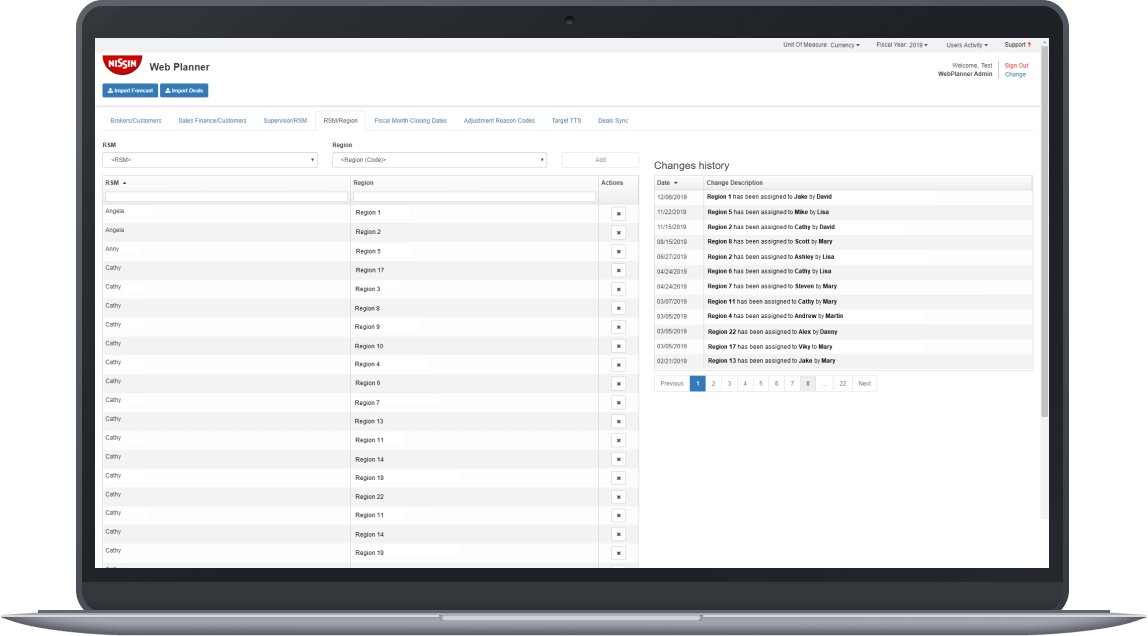Click the Add button
Screen dimensions: 1148x636
point(600,159)
